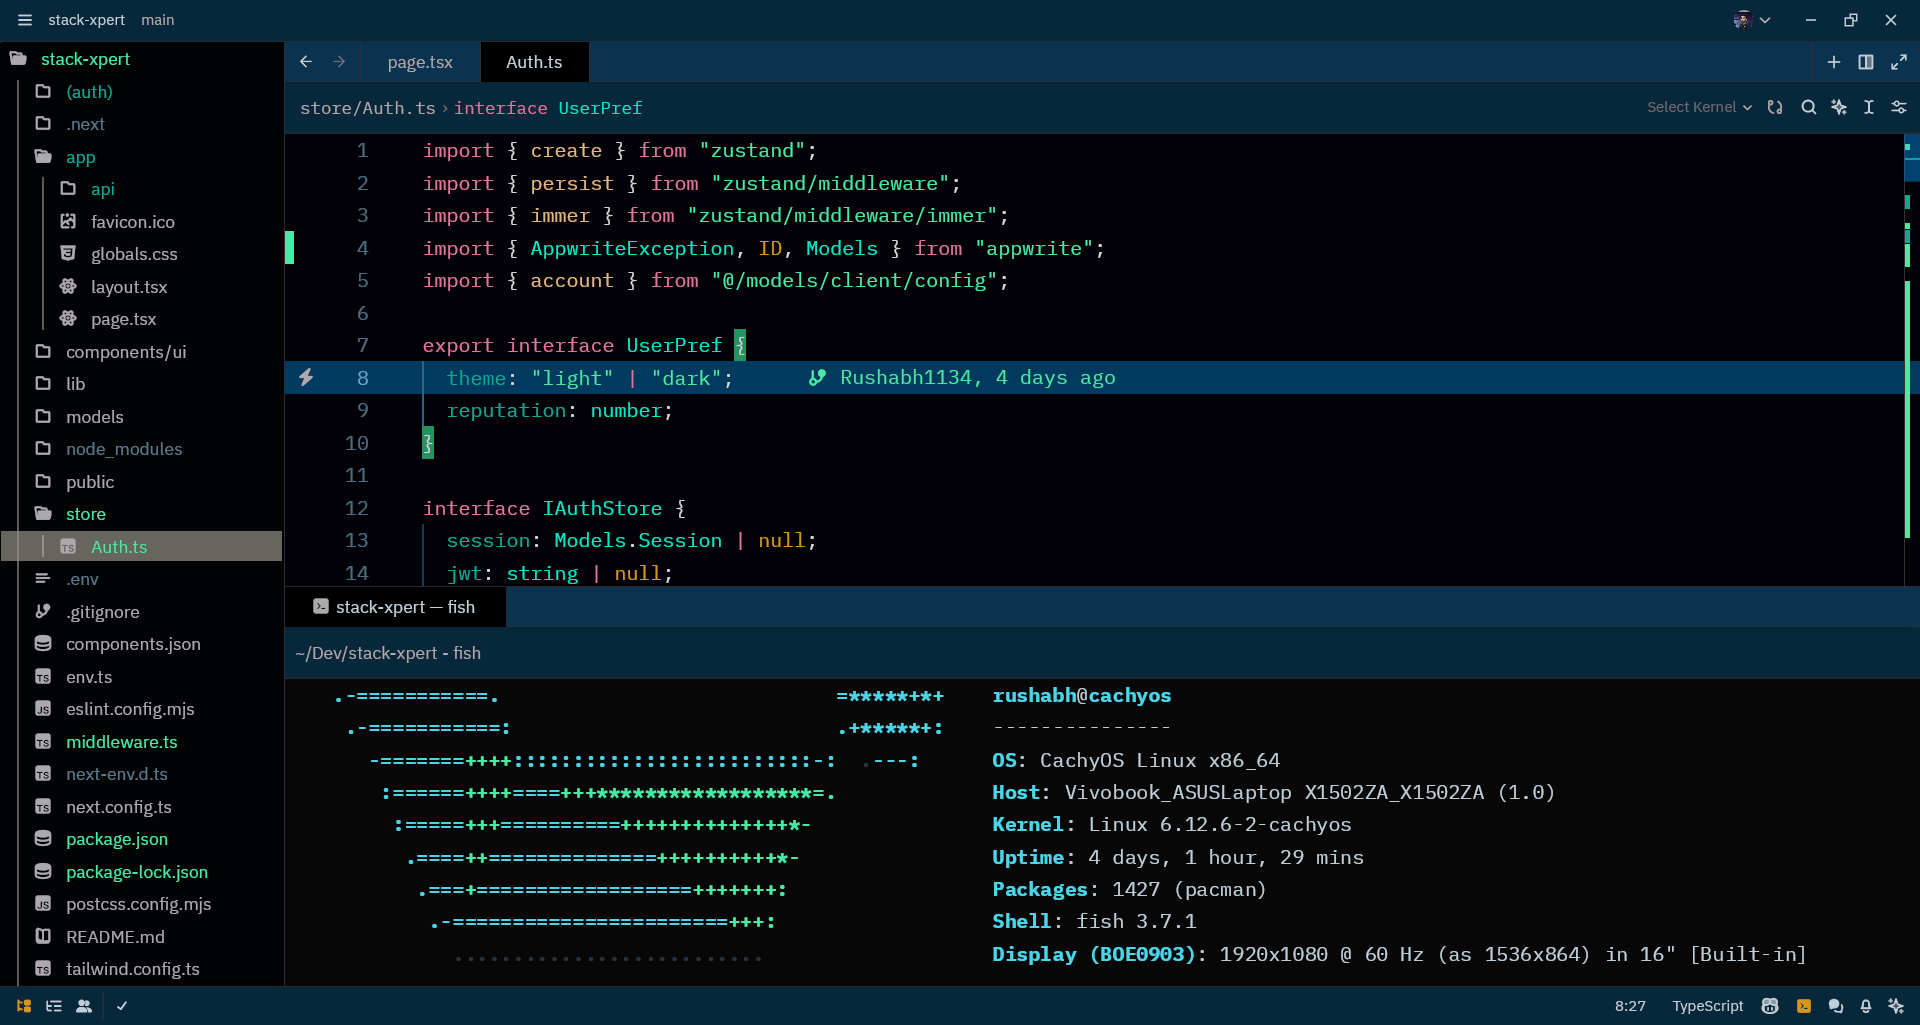Collapse the store folder

tap(86, 514)
